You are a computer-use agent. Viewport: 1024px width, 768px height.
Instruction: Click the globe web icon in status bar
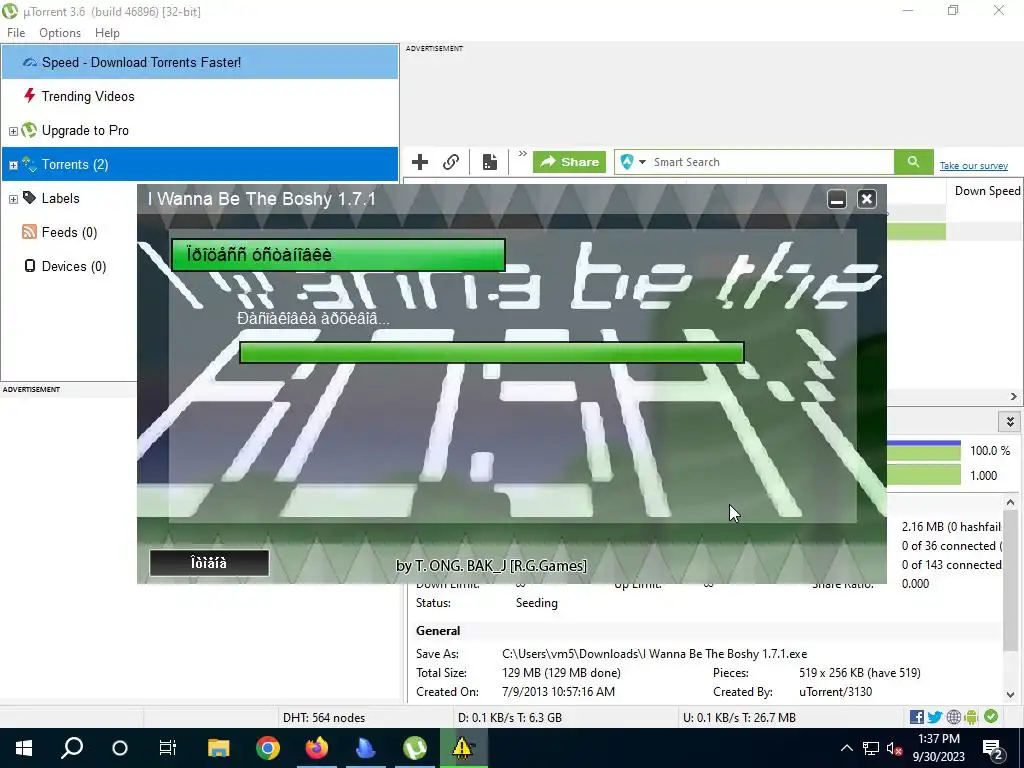click(954, 717)
